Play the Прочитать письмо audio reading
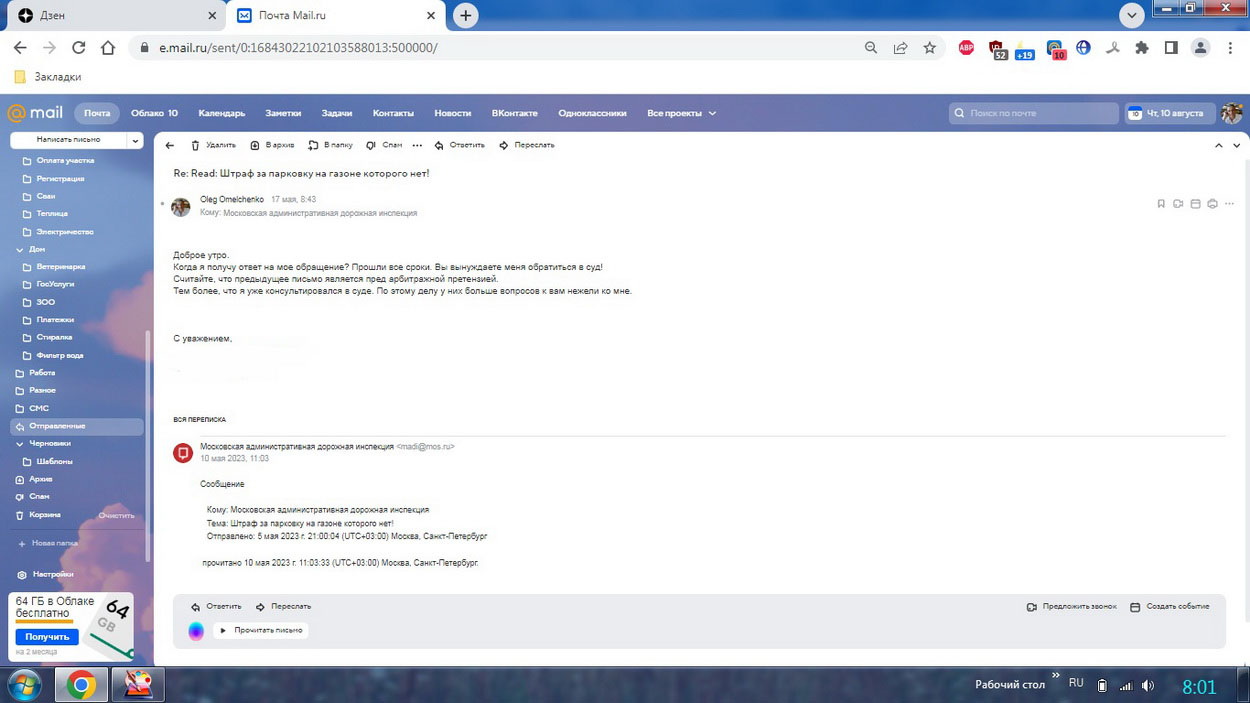 point(260,630)
